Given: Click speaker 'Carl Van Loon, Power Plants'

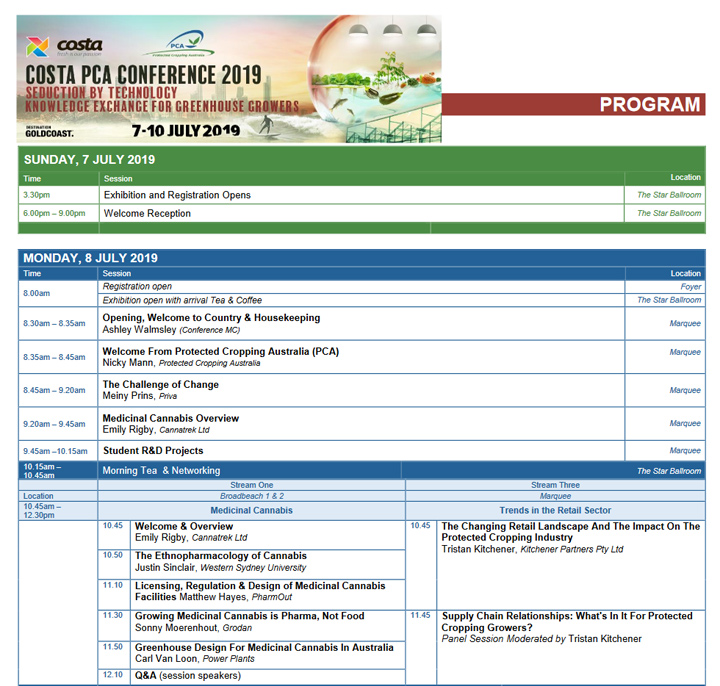Looking at the screenshot, I should (195, 659).
